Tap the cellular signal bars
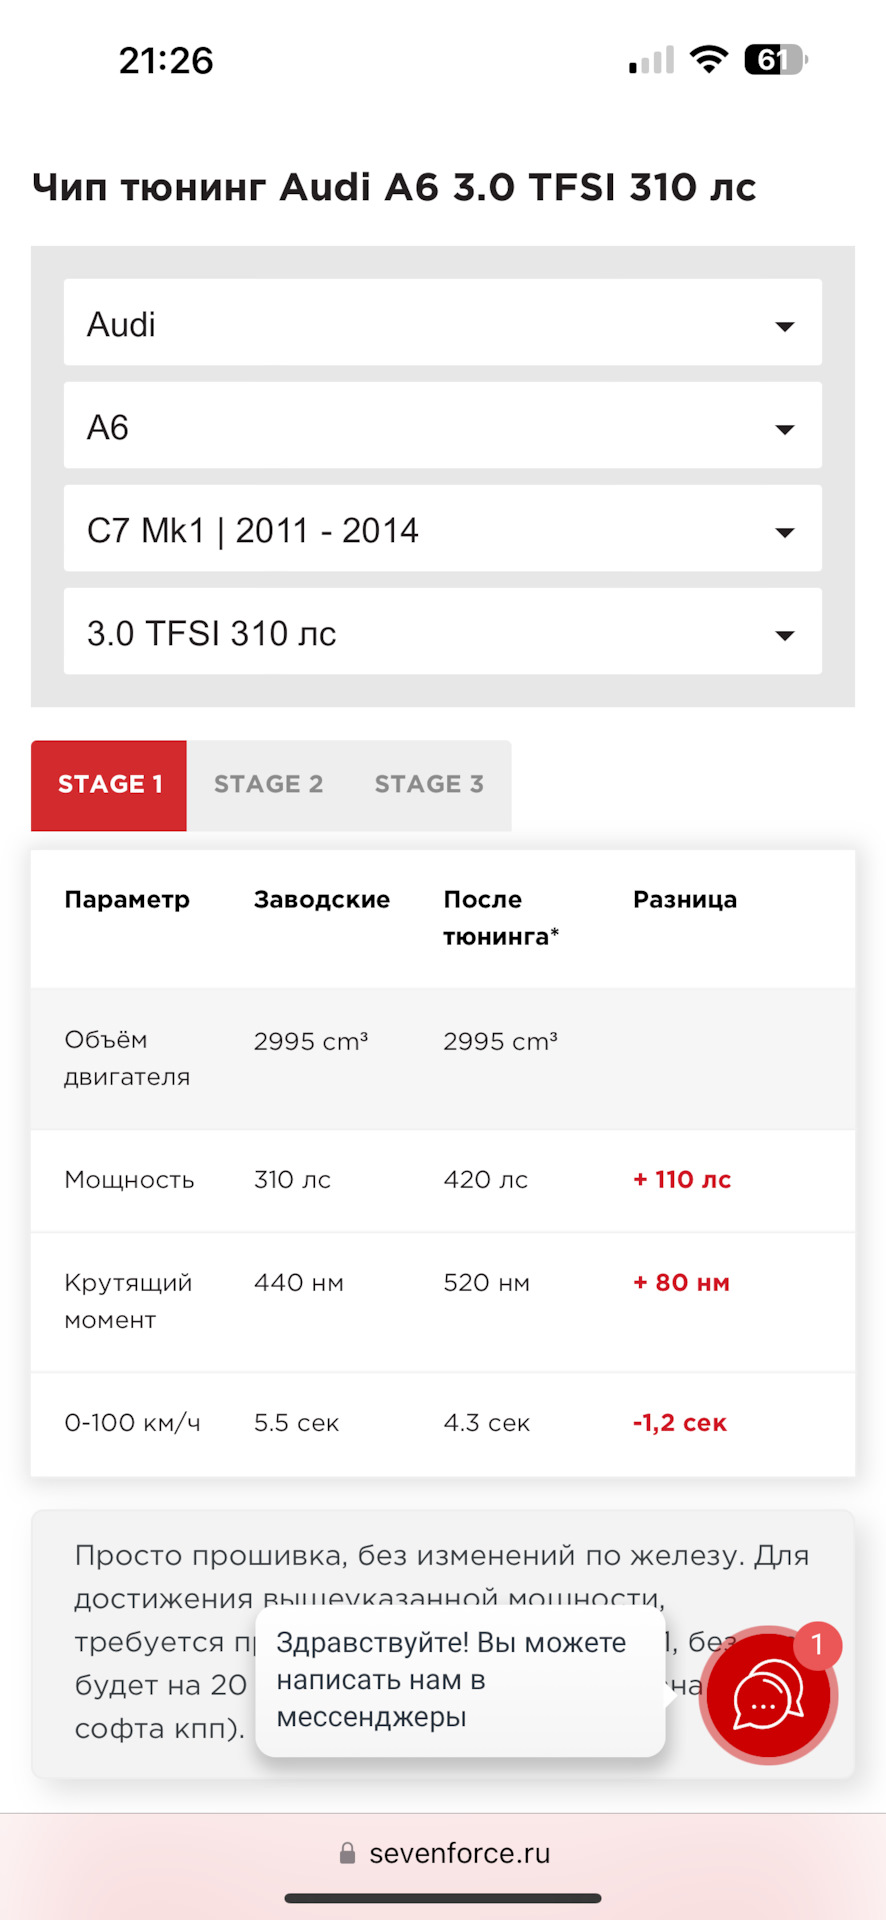The width and height of the screenshot is (886, 1920). pyautogui.click(x=651, y=61)
